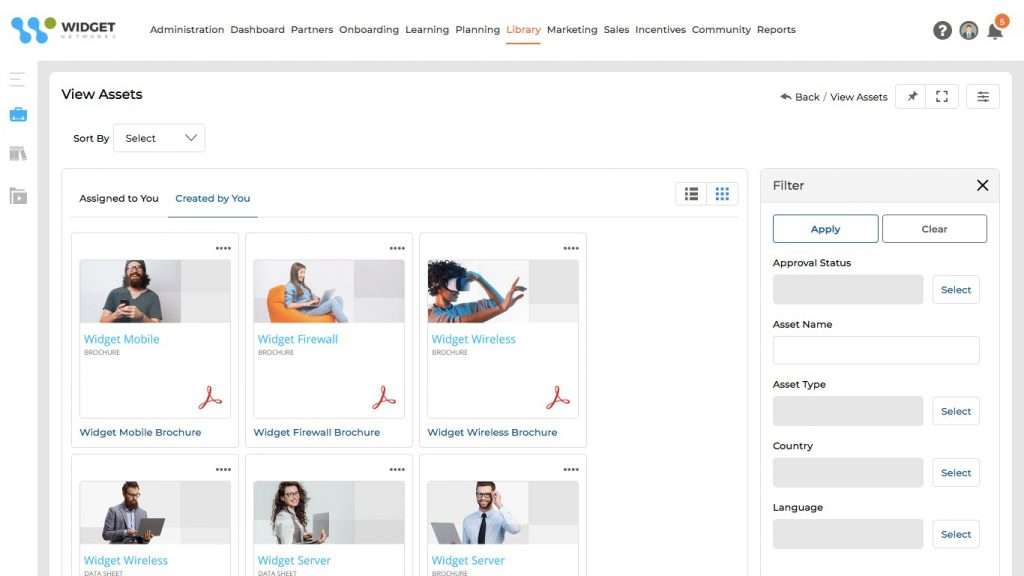1024x576 pixels.
Task: Switch to grid view layout
Action: coord(722,193)
